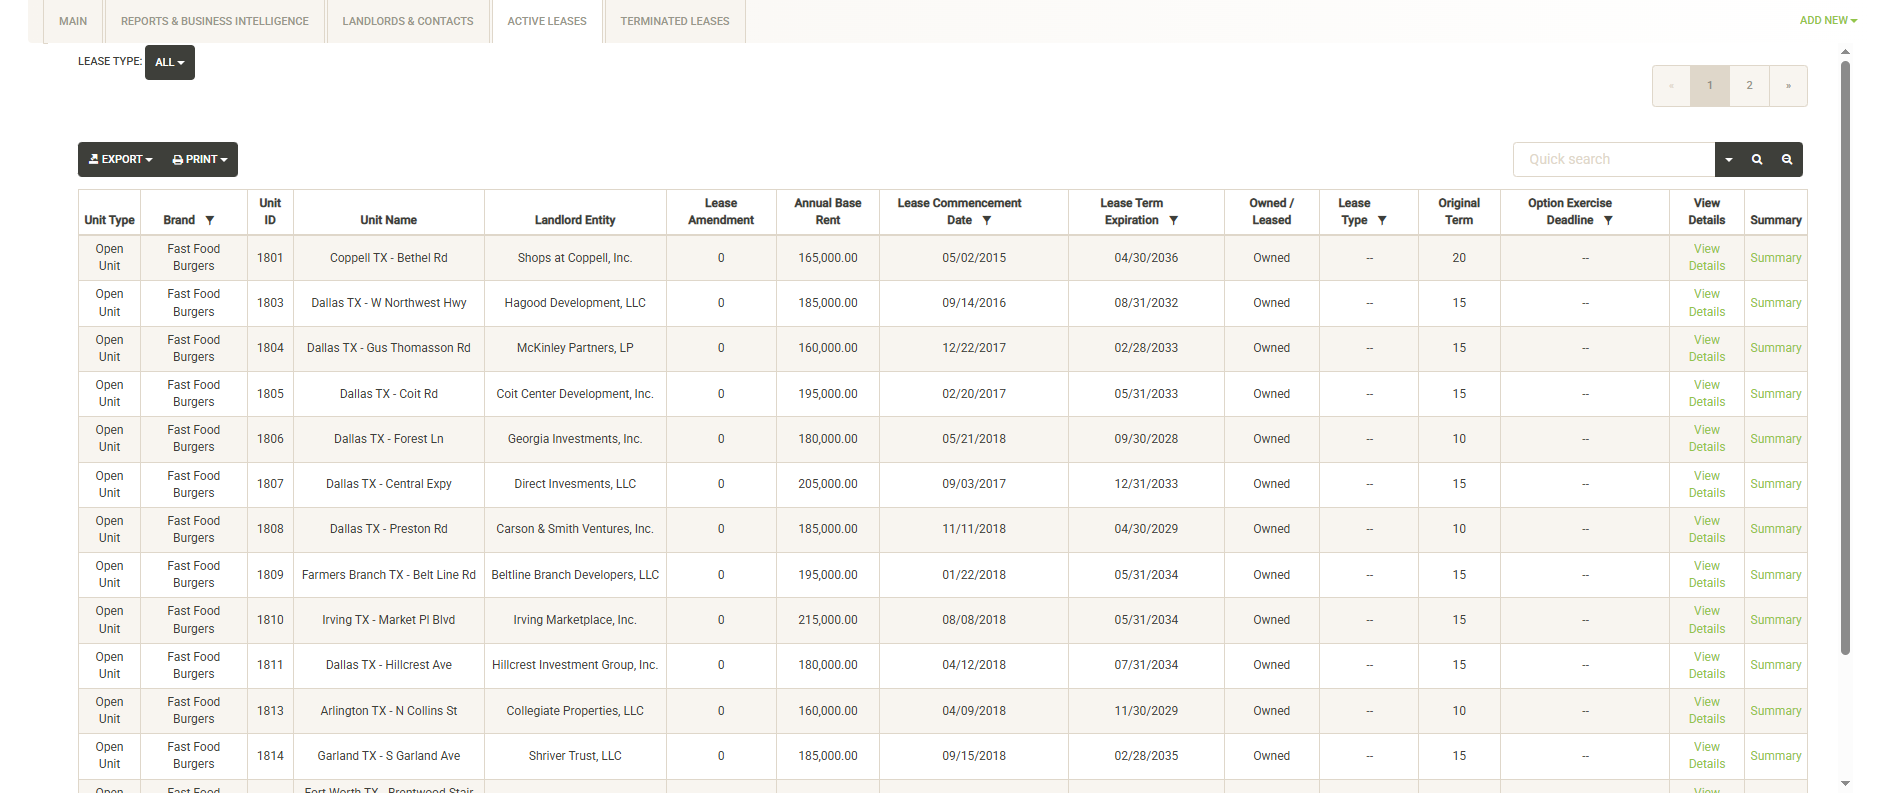Viewport: 1899px width, 811px height.
Task: Click the quick search magnifier icon
Action: pos(1757,160)
